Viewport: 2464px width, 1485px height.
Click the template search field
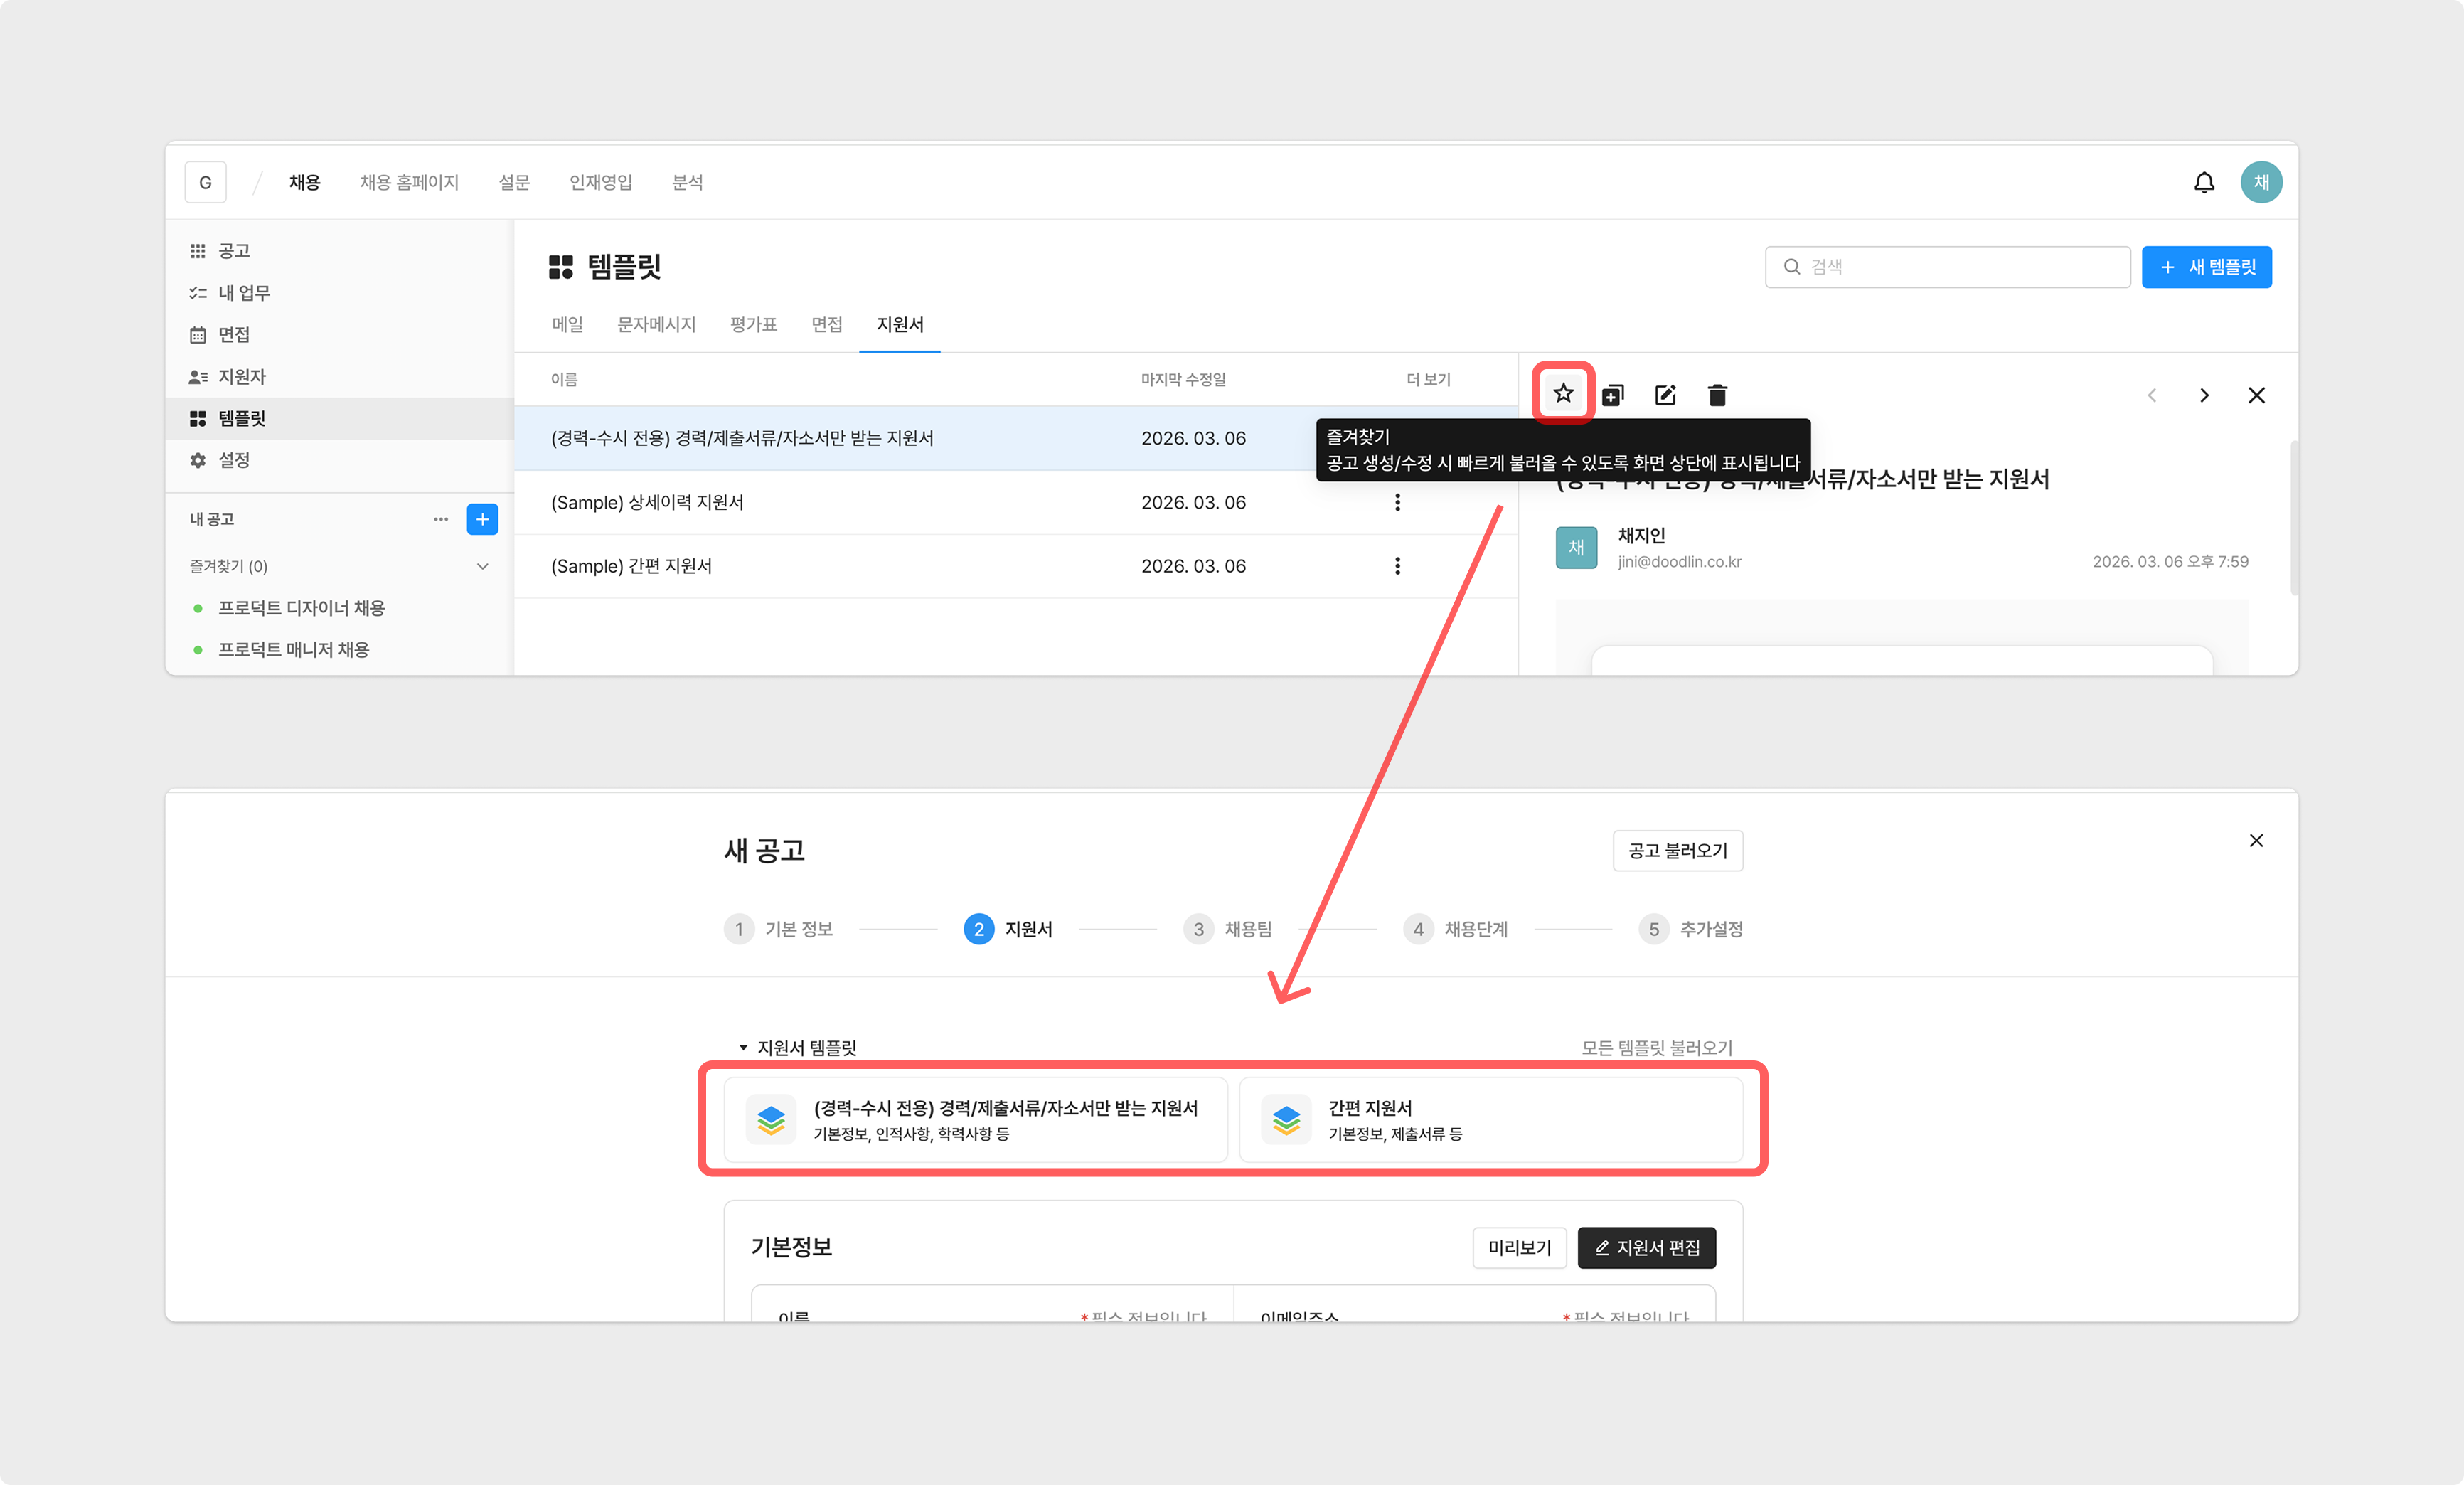pos(1948,267)
